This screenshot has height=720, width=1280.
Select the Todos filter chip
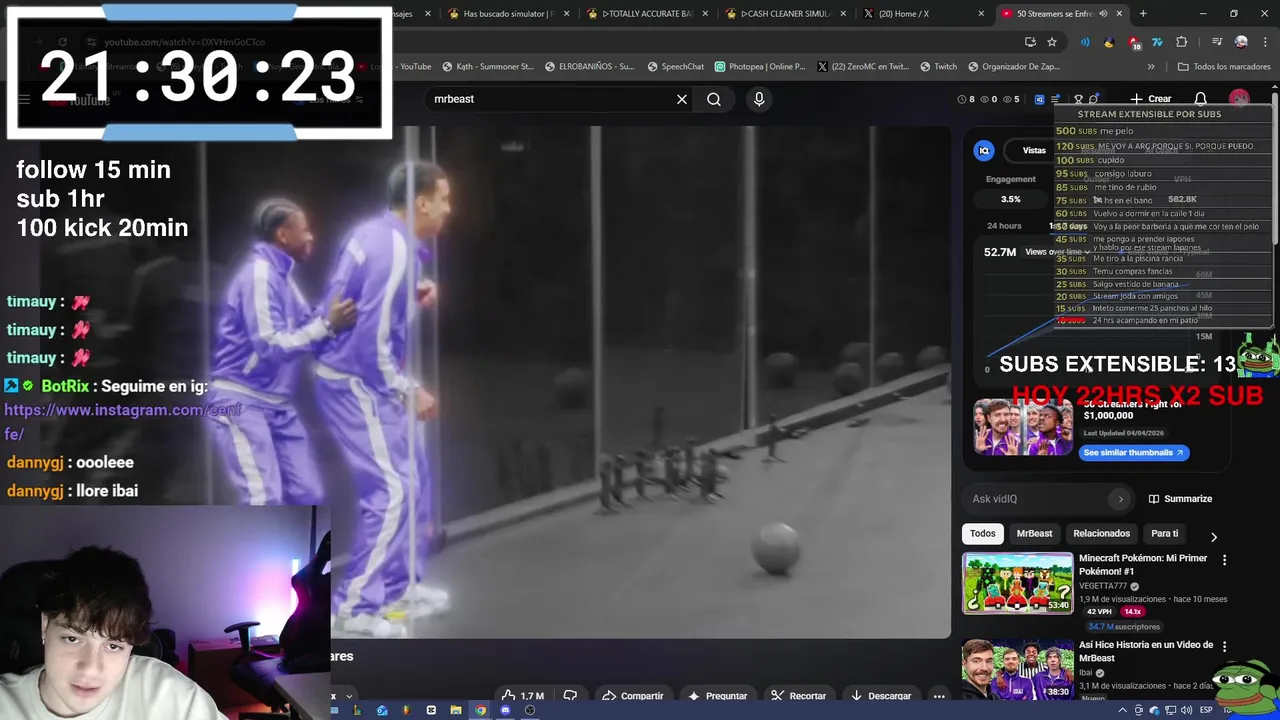[983, 534]
